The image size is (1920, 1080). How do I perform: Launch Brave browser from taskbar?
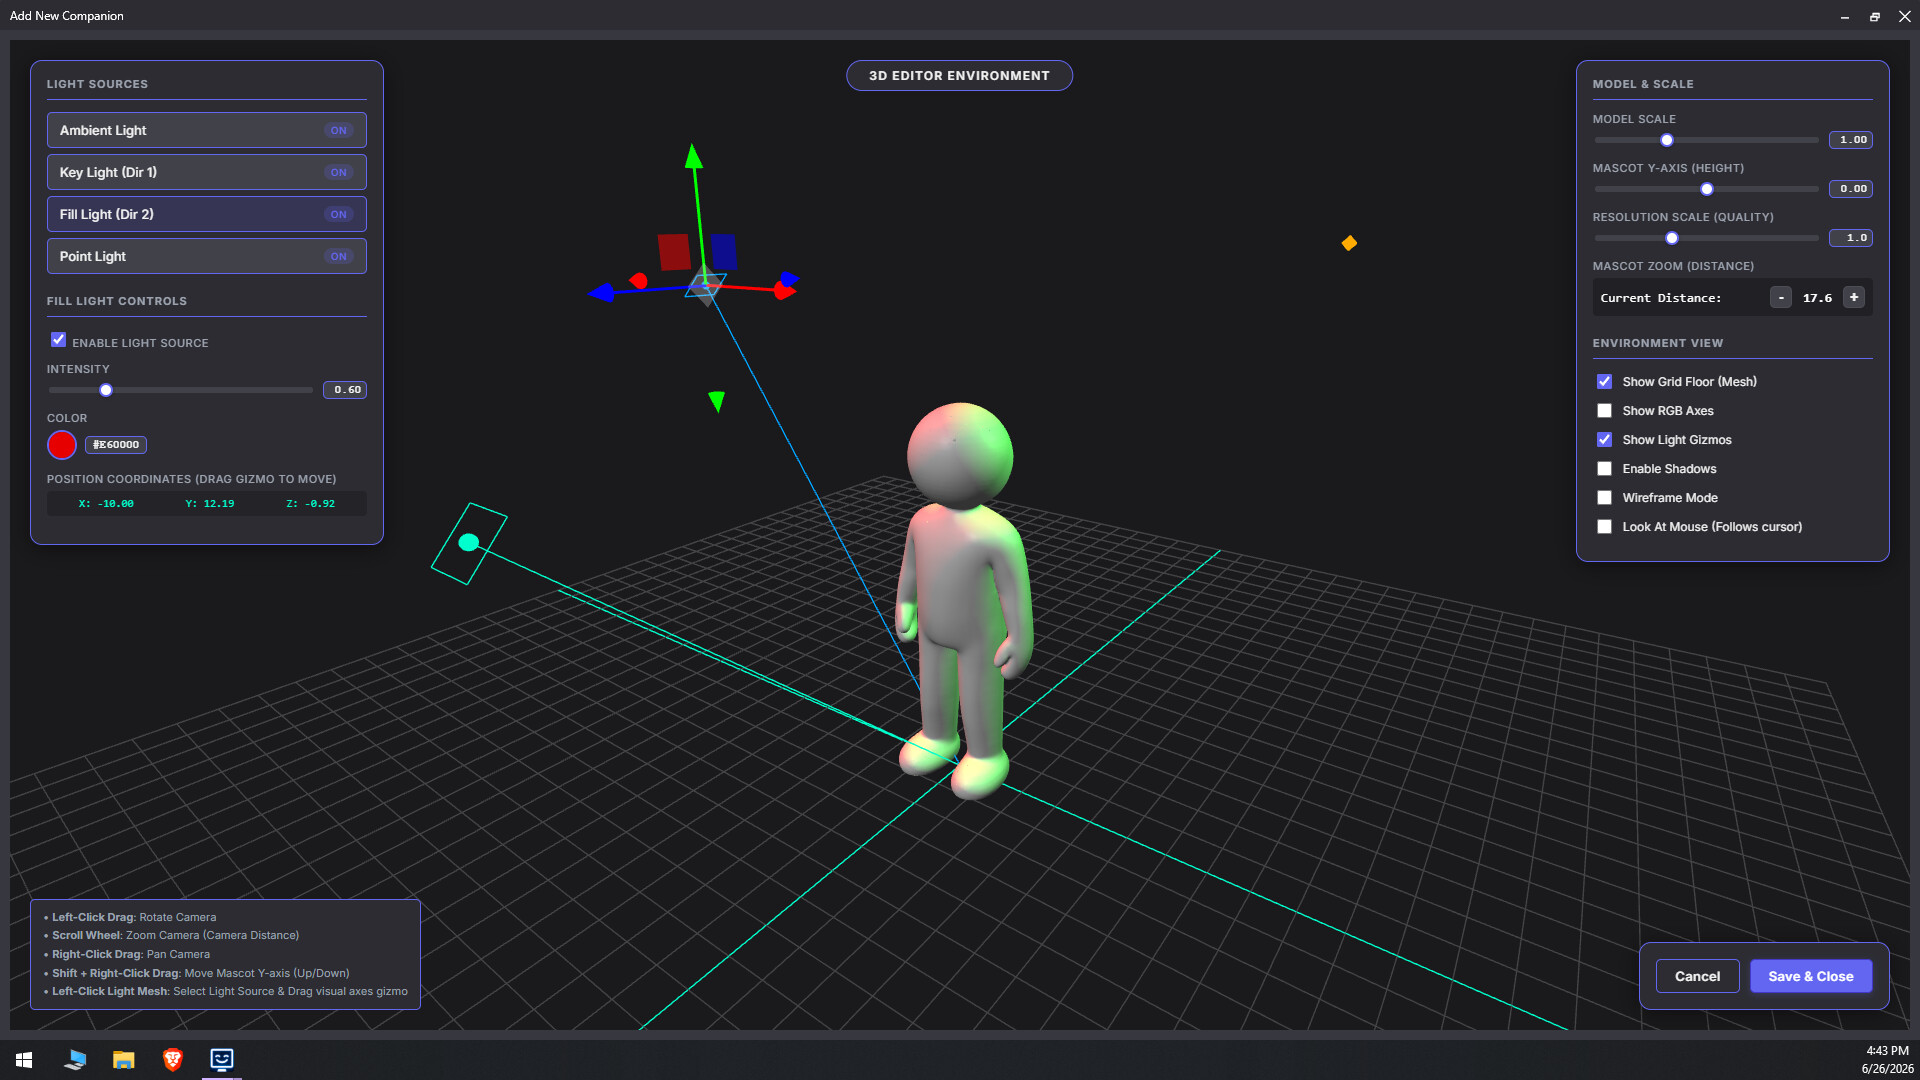tap(172, 1060)
